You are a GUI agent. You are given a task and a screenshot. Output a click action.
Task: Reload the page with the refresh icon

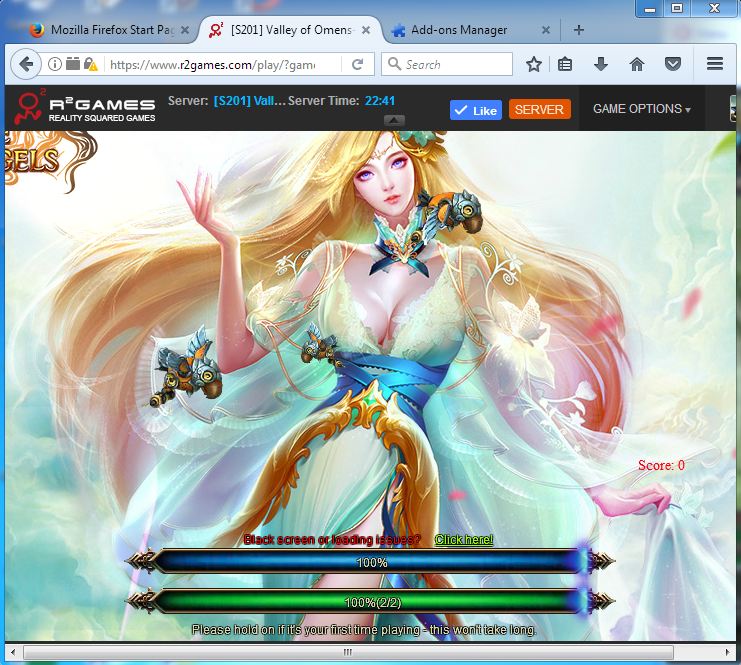point(357,65)
